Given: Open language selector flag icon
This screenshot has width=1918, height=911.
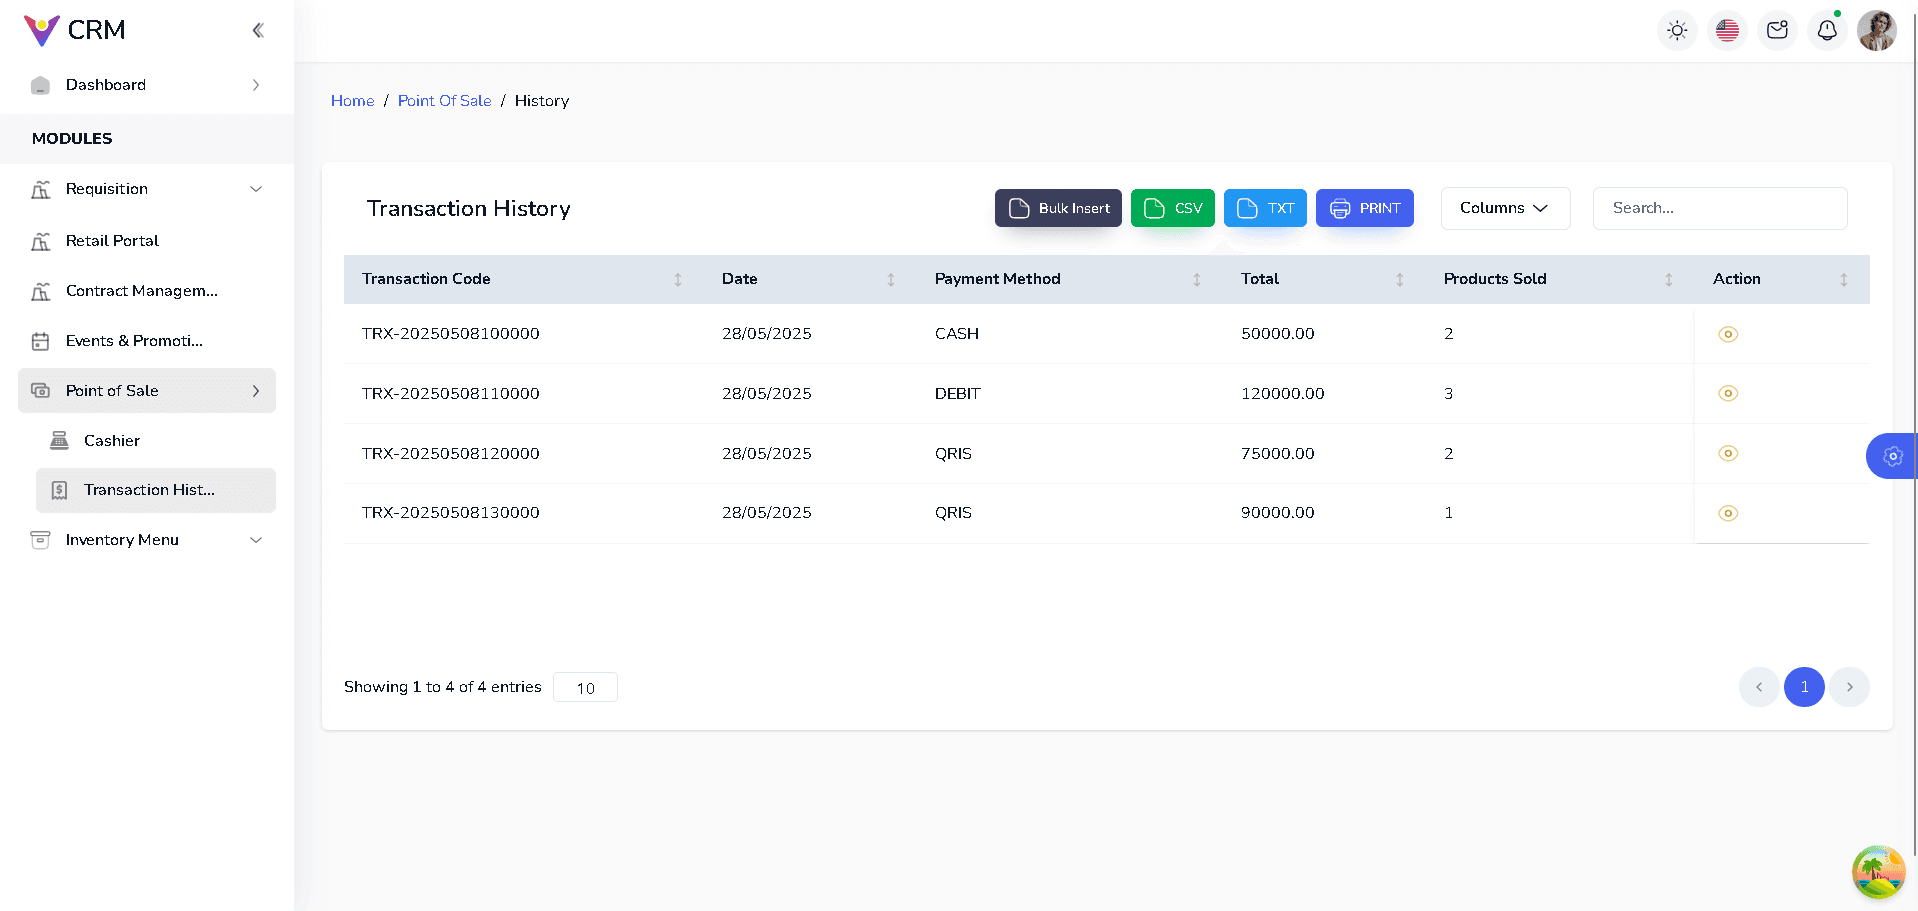Looking at the screenshot, I should pyautogui.click(x=1727, y=30).
